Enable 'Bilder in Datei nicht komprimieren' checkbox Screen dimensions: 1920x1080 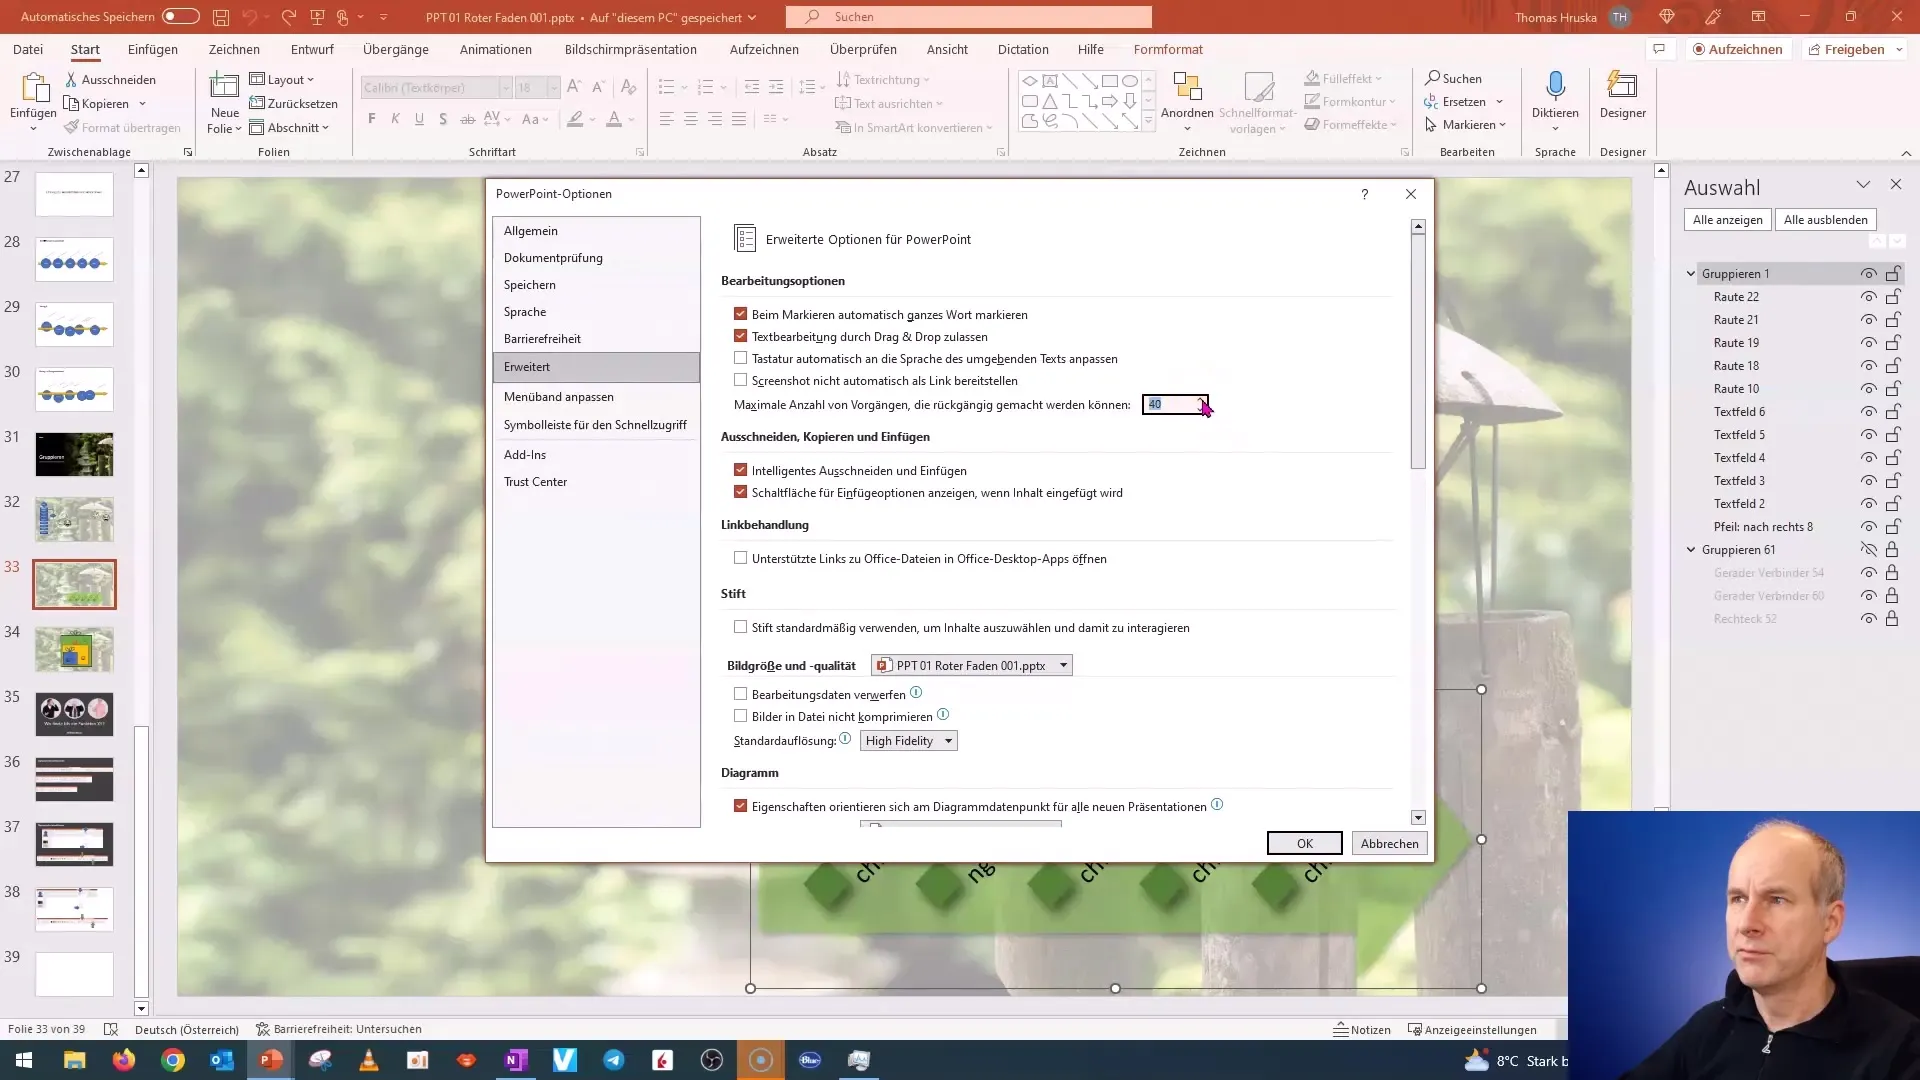tap(741, 715)
